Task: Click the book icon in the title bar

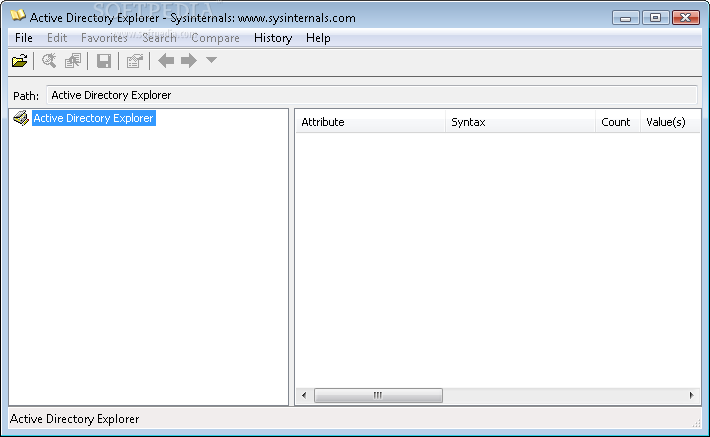Action: pos(18,16)
